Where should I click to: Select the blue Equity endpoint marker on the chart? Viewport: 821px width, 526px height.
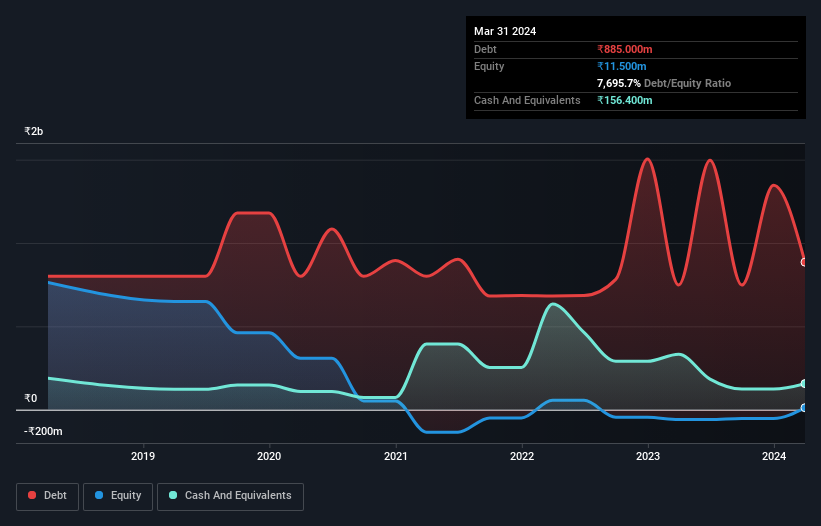coord(804,408)
